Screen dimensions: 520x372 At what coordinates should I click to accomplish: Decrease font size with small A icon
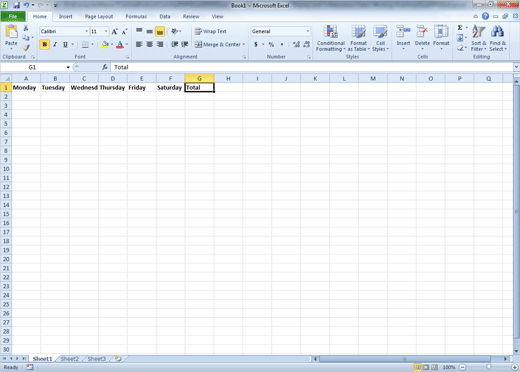[124, 32]
